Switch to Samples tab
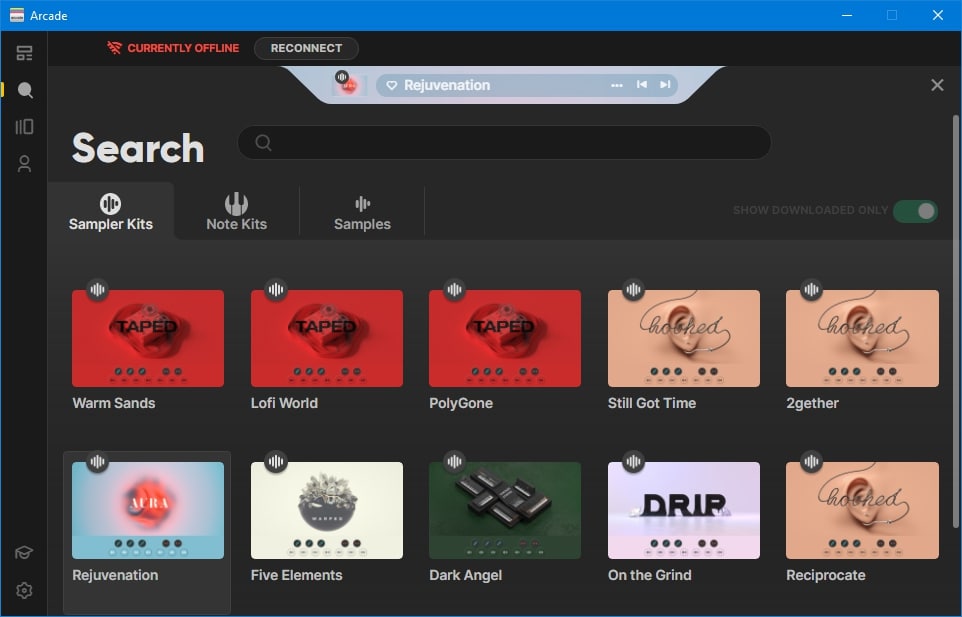This screenshot has height=617, width=962. point(362,212)
